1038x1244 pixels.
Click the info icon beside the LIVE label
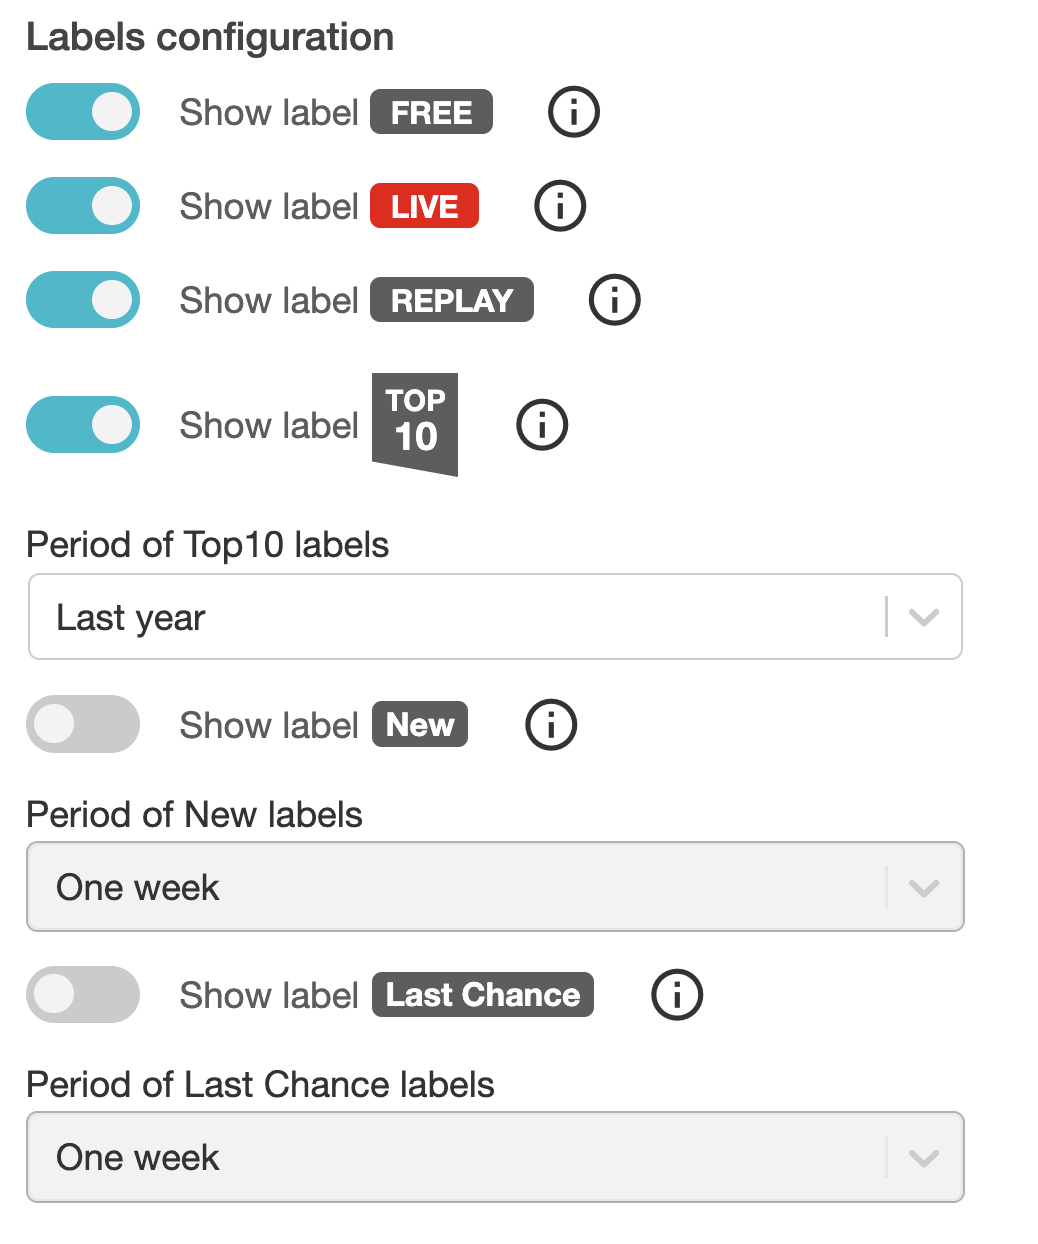(x=560, y=206)
